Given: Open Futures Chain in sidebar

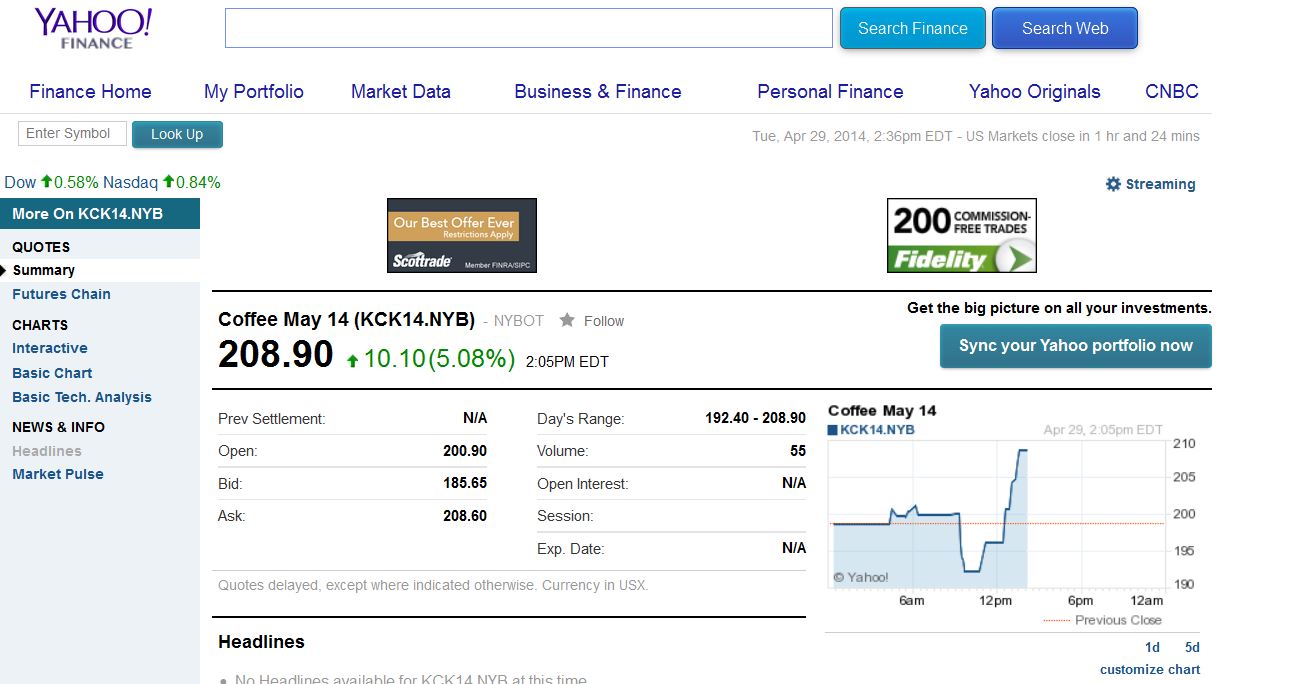Looking at the screenshot, I should (61, 294).
